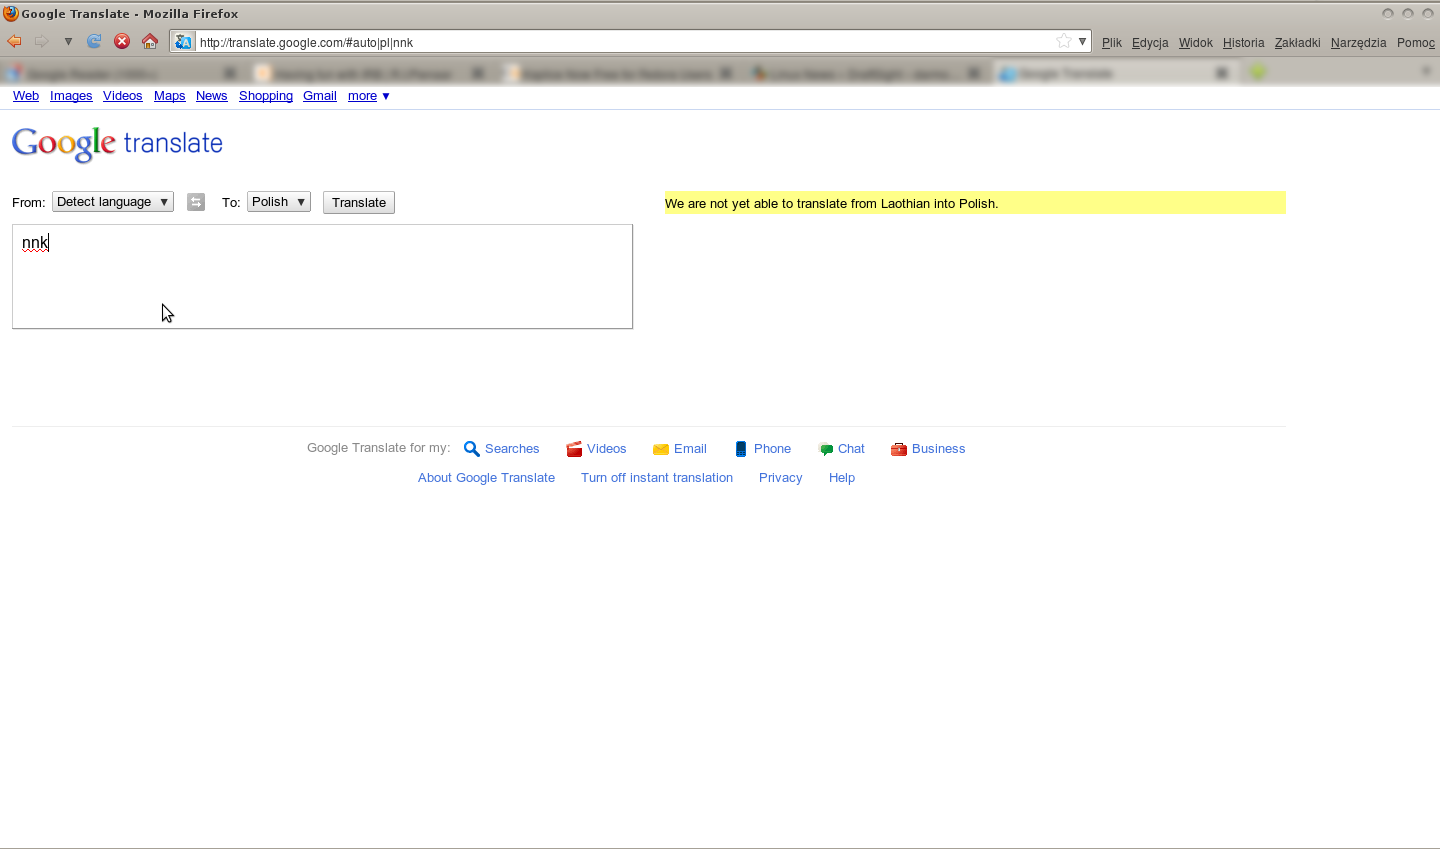Click the red Business briefcase icon
The width and height of the screenshot is (1440, 849).
[x=899, y=449]
